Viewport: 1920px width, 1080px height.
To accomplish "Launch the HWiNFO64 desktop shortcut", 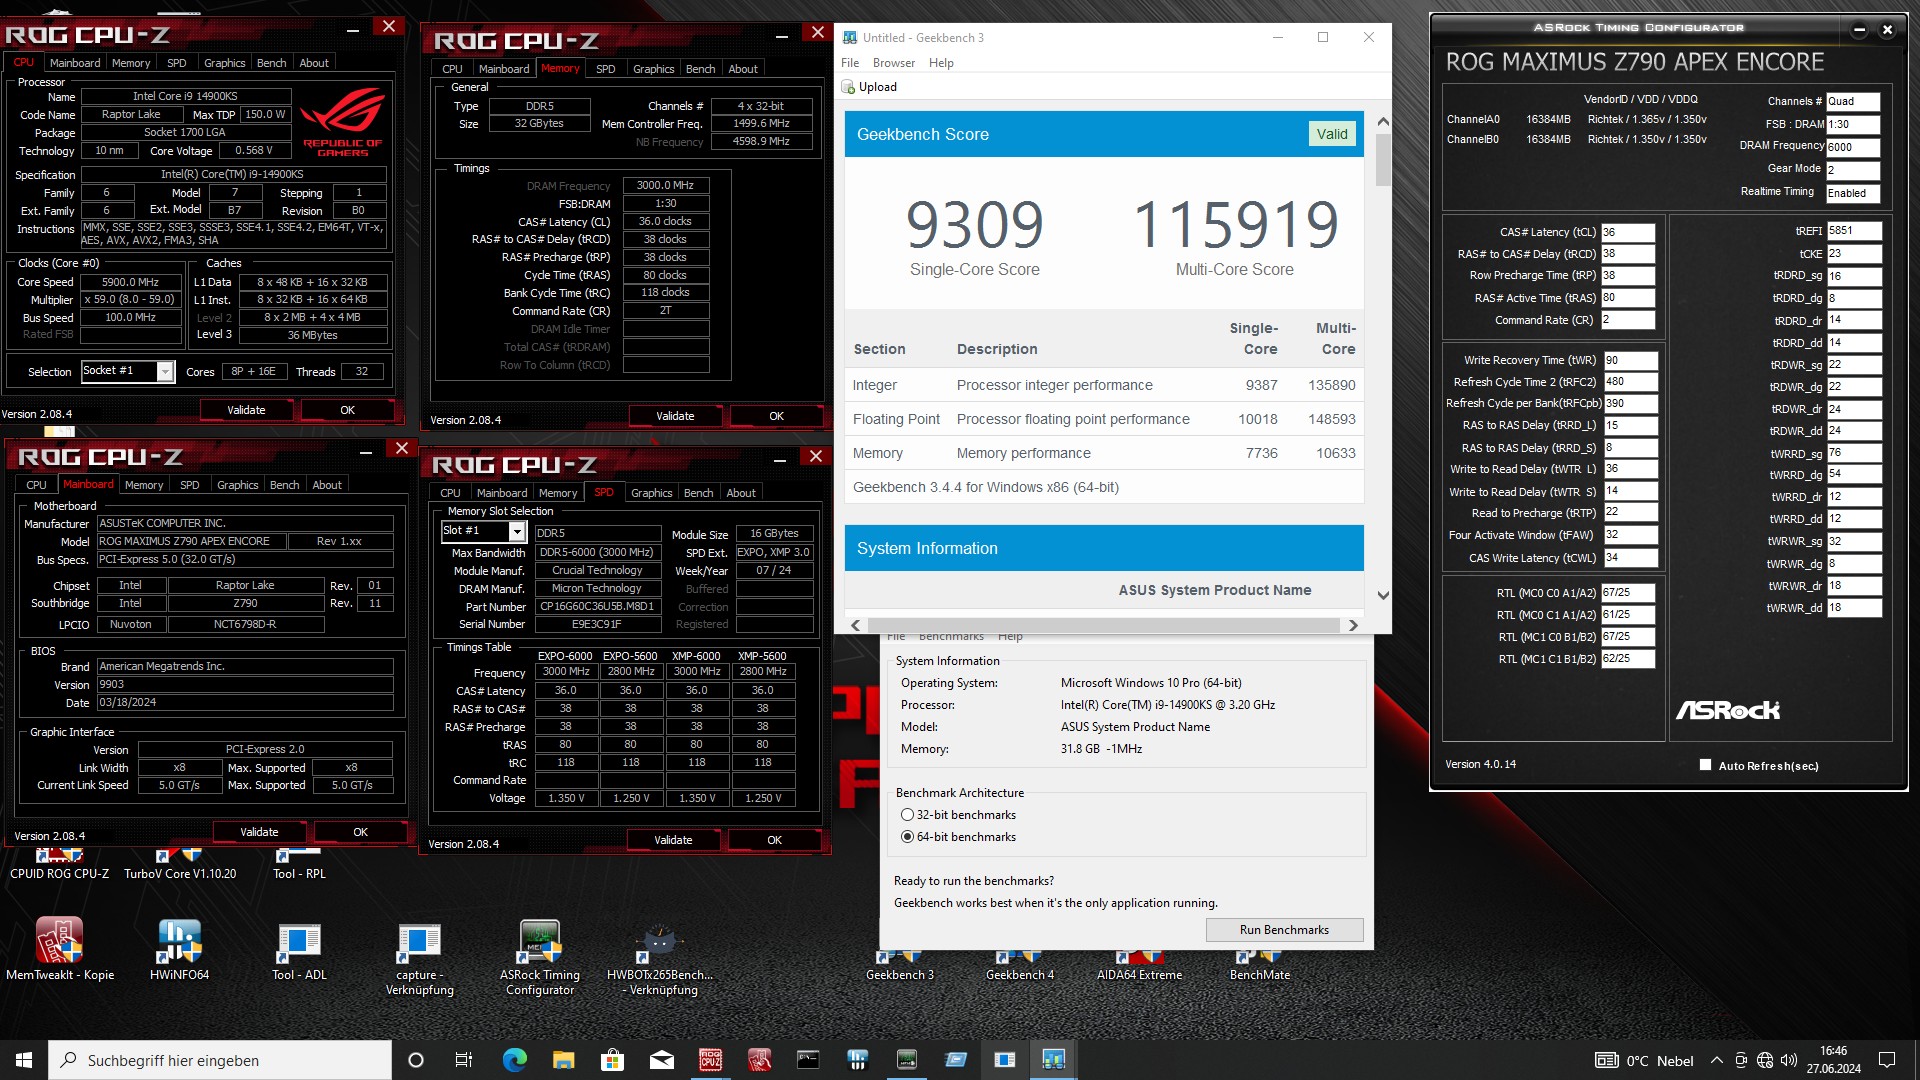I will click(180, 948).
